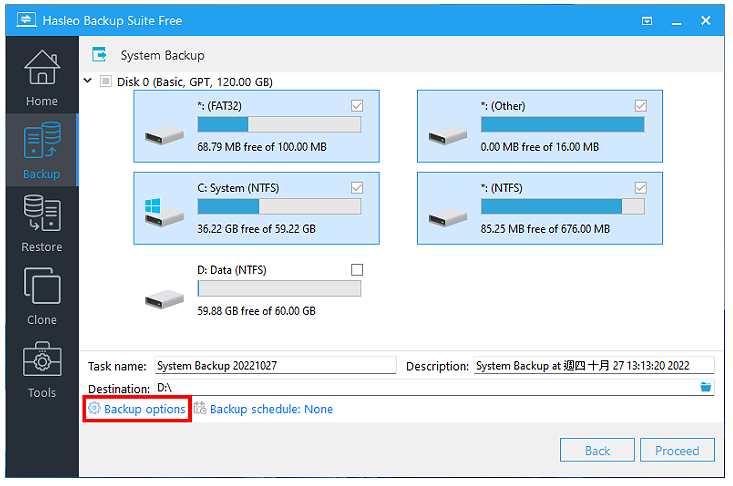Click the Task name input field
733x486 pixels.
(275, 365)
